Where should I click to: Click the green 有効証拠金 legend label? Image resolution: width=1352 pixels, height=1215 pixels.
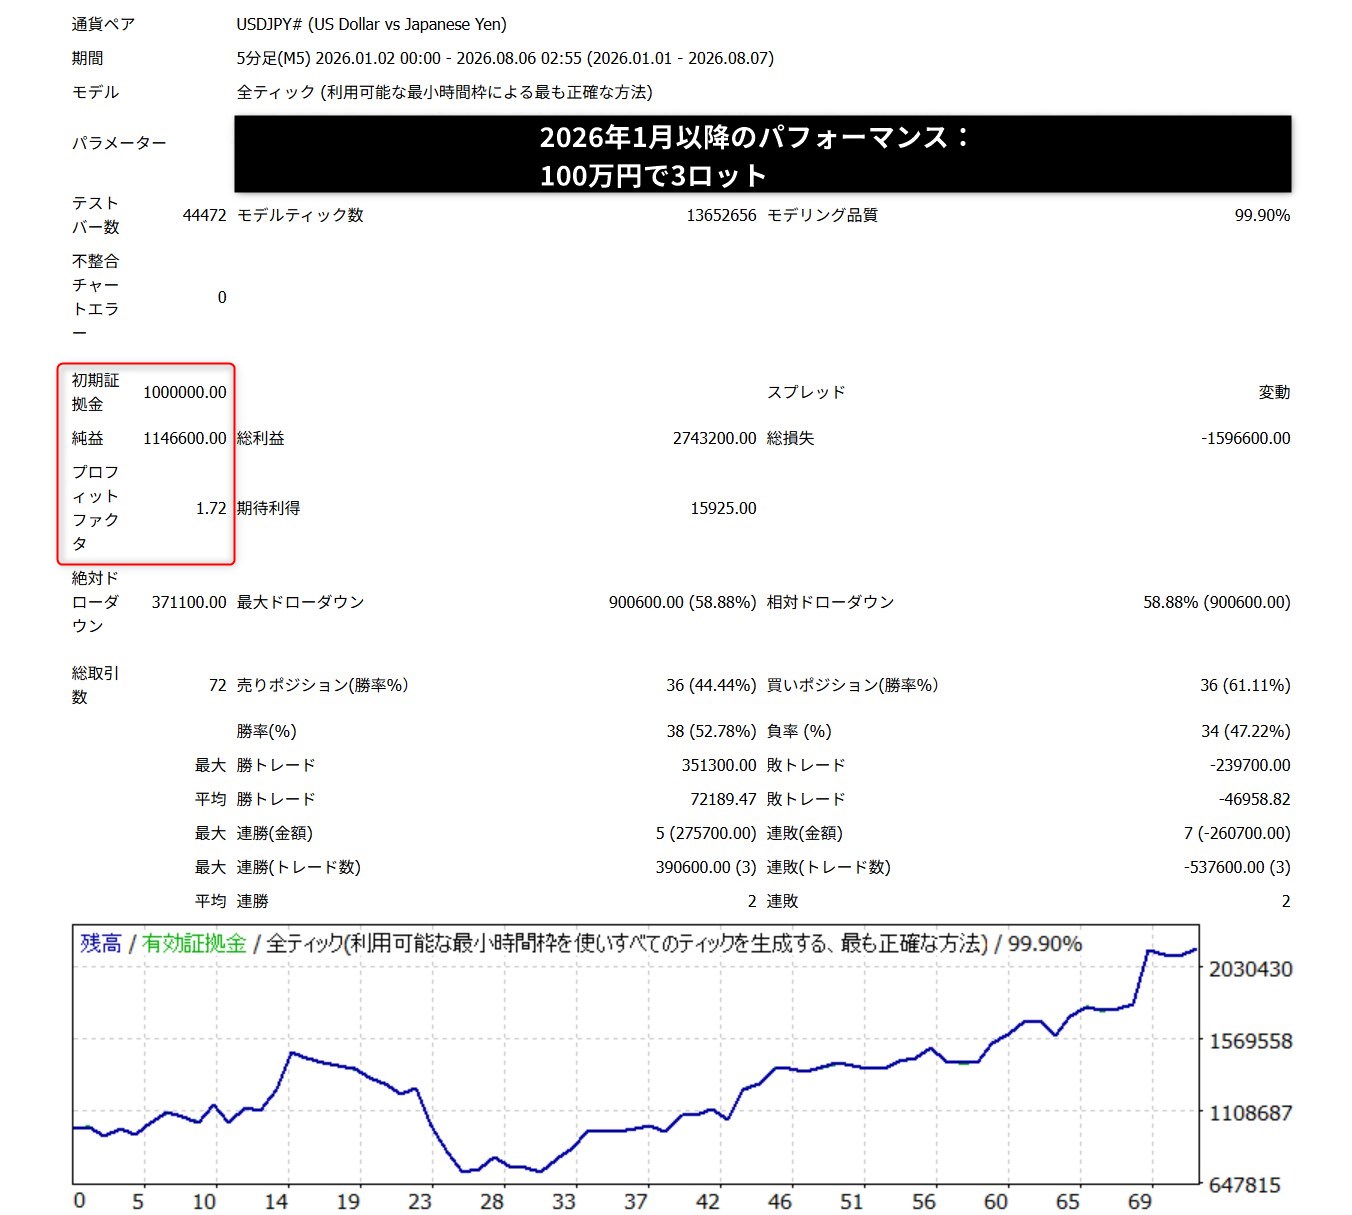(194, 943)
